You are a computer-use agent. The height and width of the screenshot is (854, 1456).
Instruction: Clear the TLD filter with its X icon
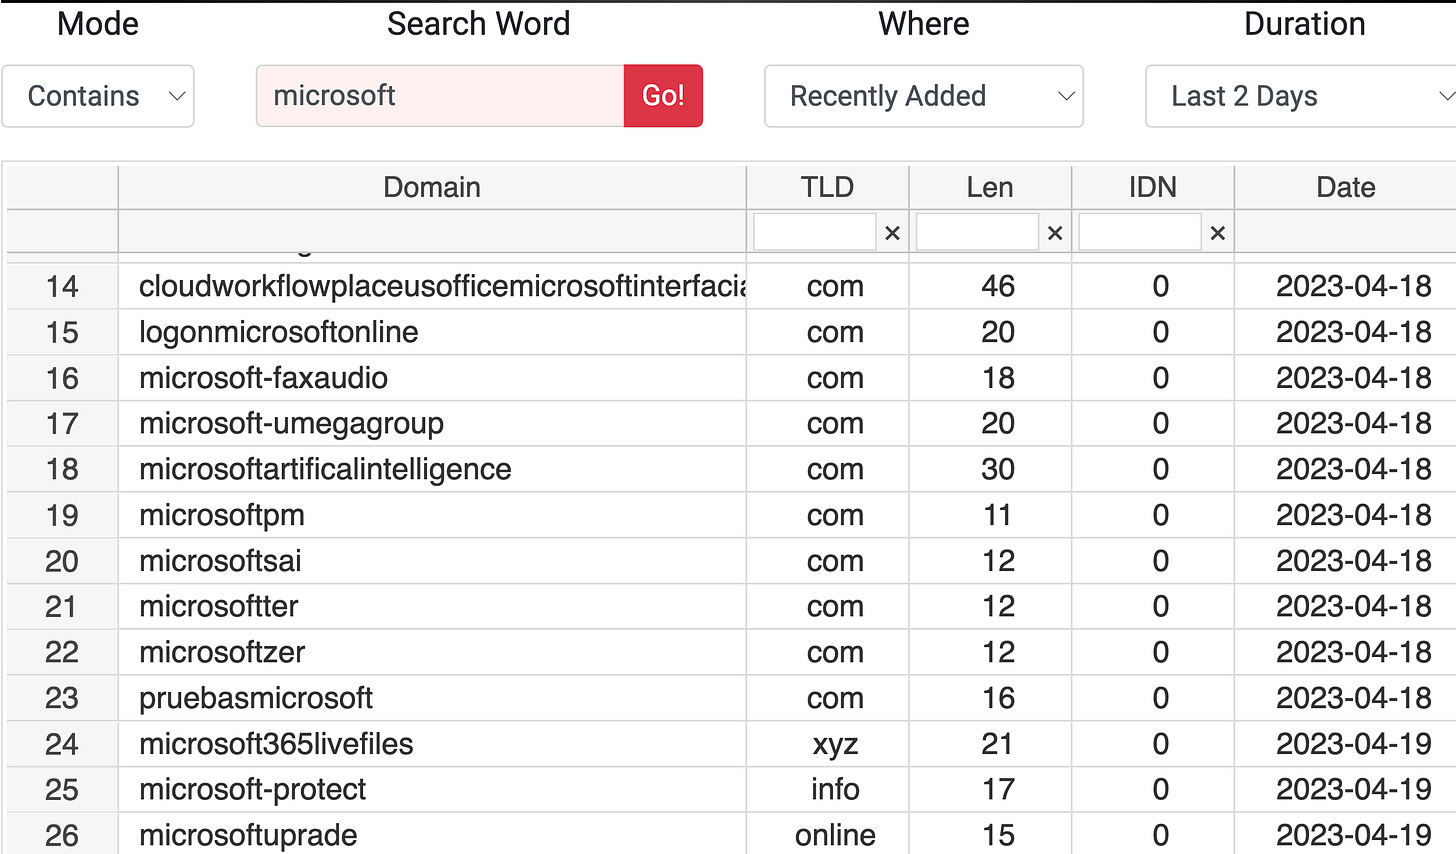892,233
